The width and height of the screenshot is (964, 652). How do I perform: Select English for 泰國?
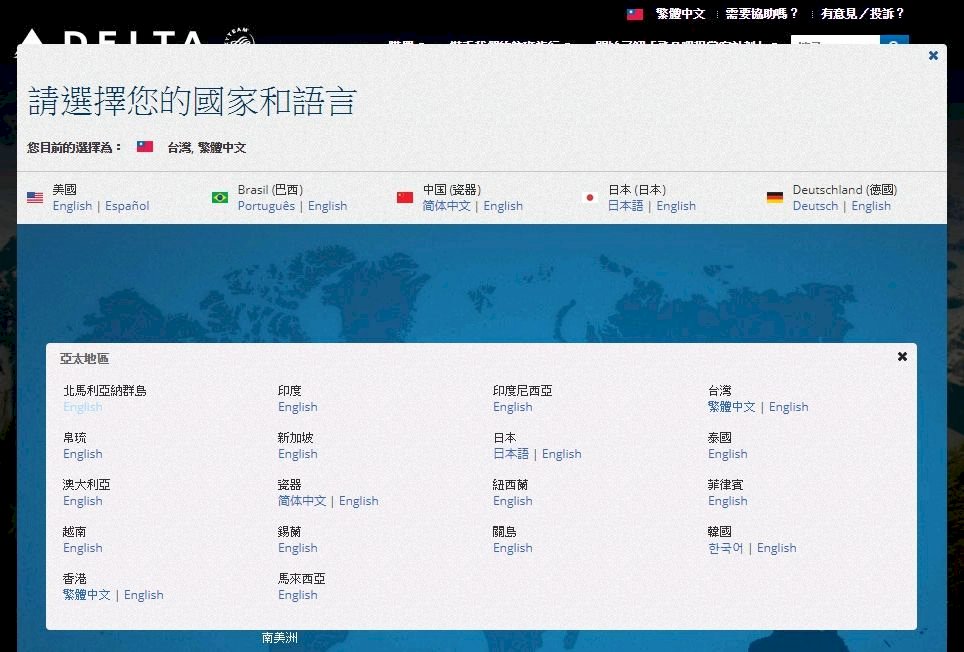[x=728, y=454]
